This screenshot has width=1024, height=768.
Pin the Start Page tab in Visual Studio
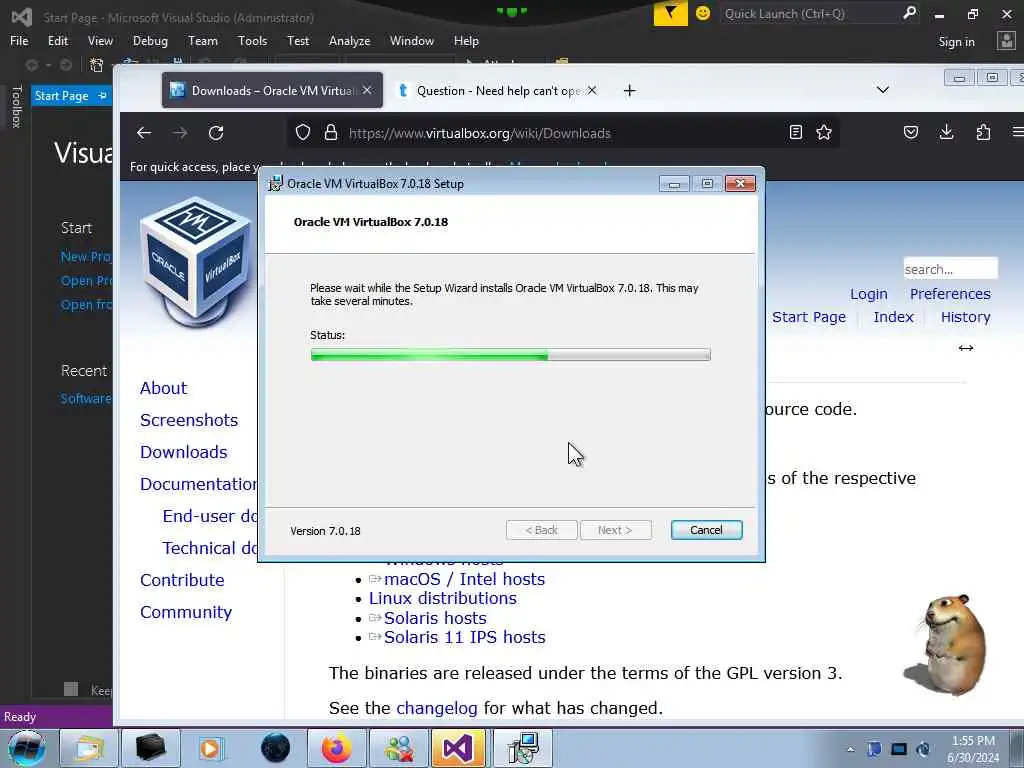(x=103, y=96)
